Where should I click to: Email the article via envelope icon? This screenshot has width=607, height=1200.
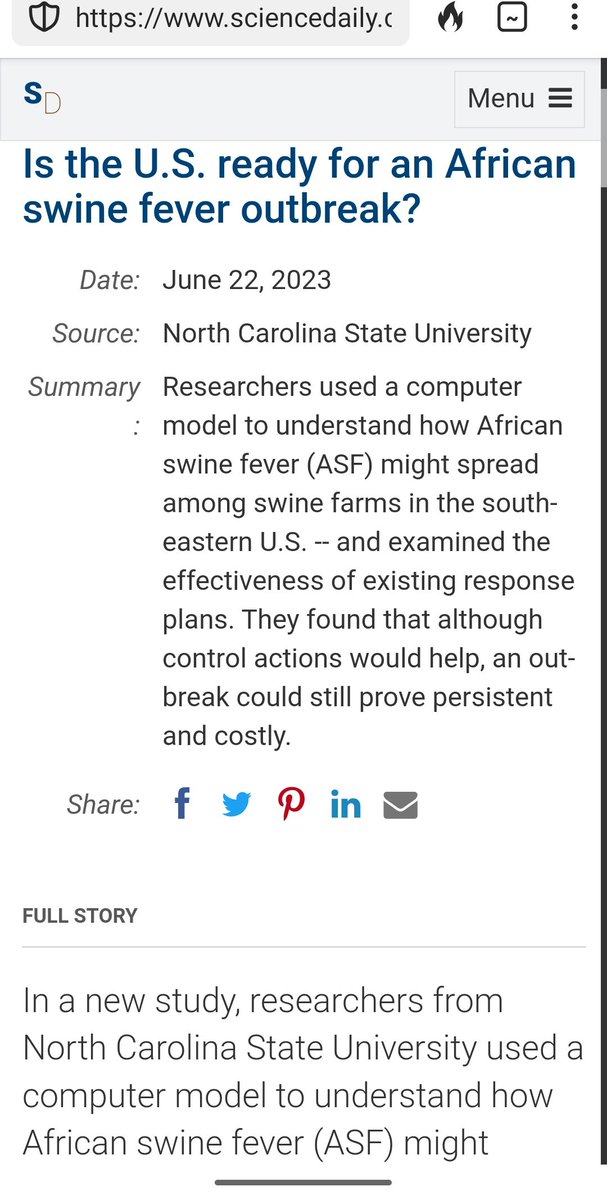click(x=400, y=804)
